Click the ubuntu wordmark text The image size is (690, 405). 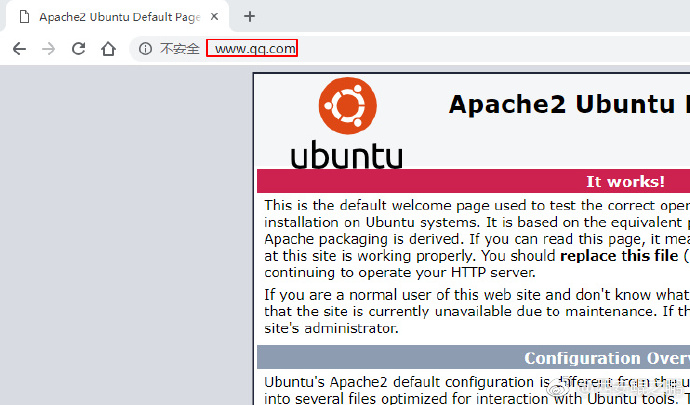(x=347, y=155)
